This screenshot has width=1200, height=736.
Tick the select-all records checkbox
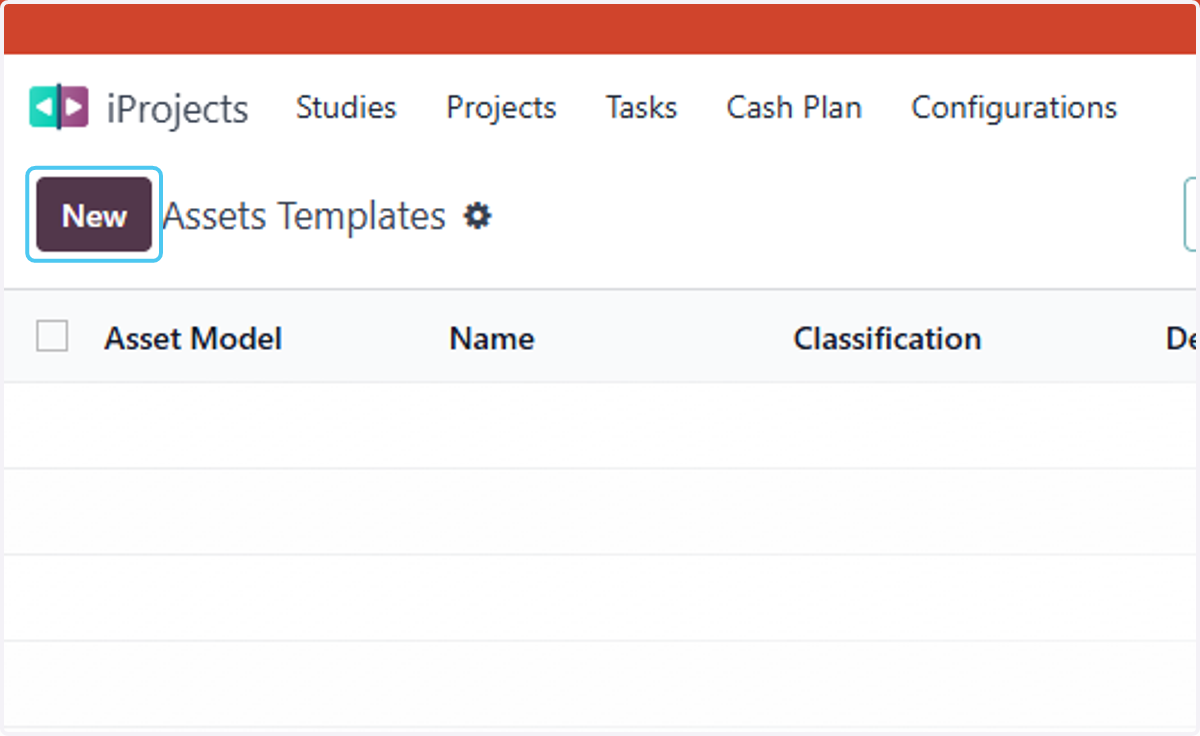(x=52, y=336)
